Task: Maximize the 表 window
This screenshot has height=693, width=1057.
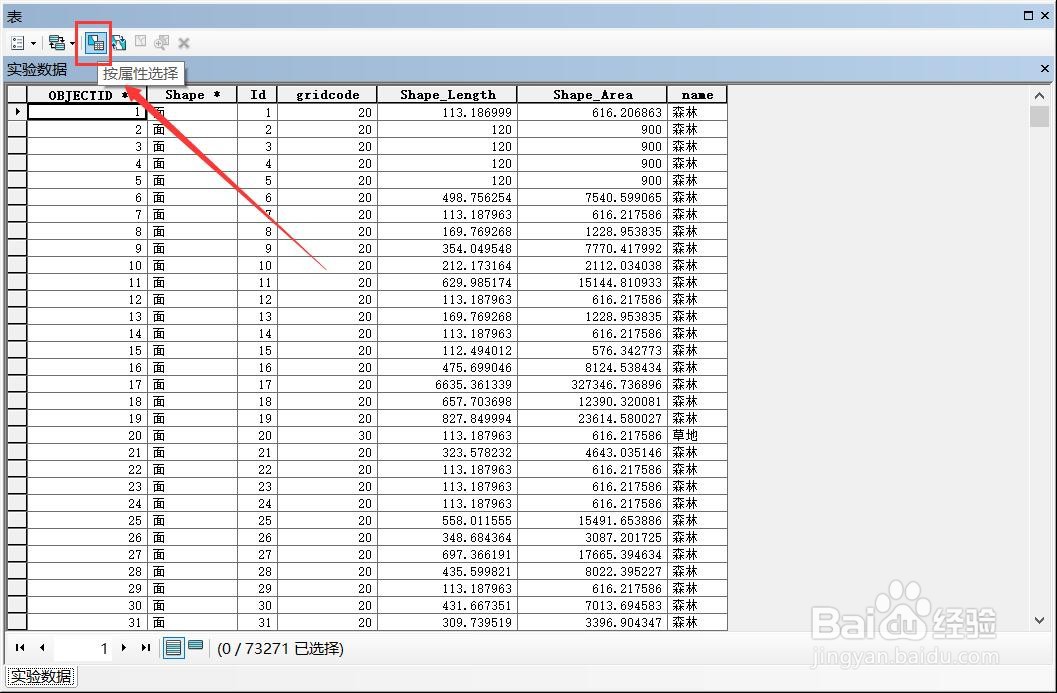Action: [1029, 15]
